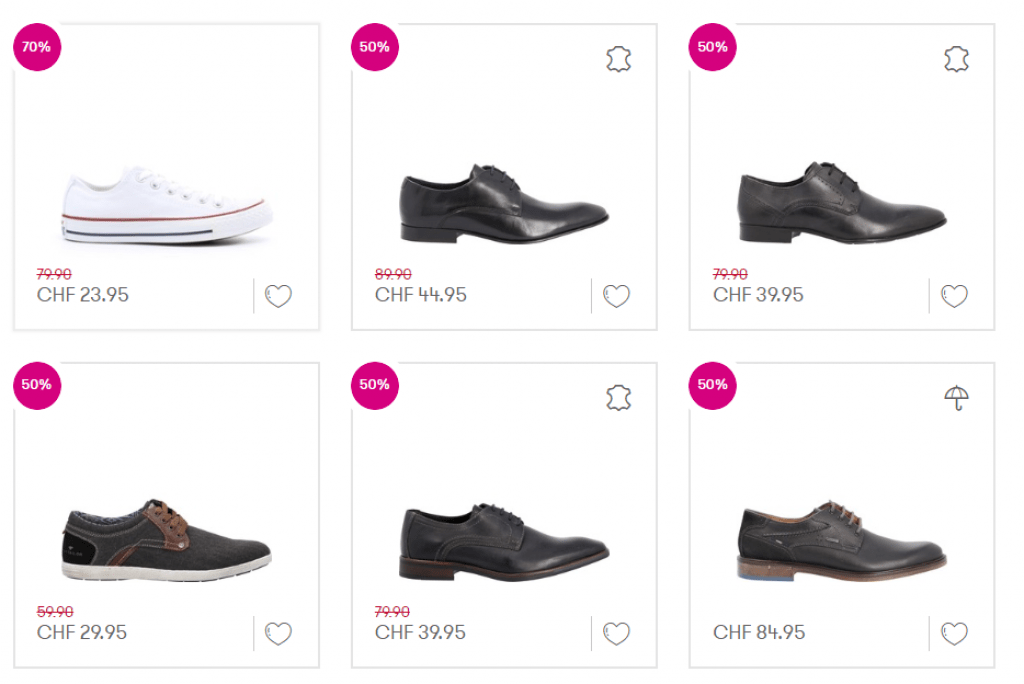Click the 50% badge on the grey canvas shoe
Viewport: 1024px width, 684px height.
(x=37, y=385)
